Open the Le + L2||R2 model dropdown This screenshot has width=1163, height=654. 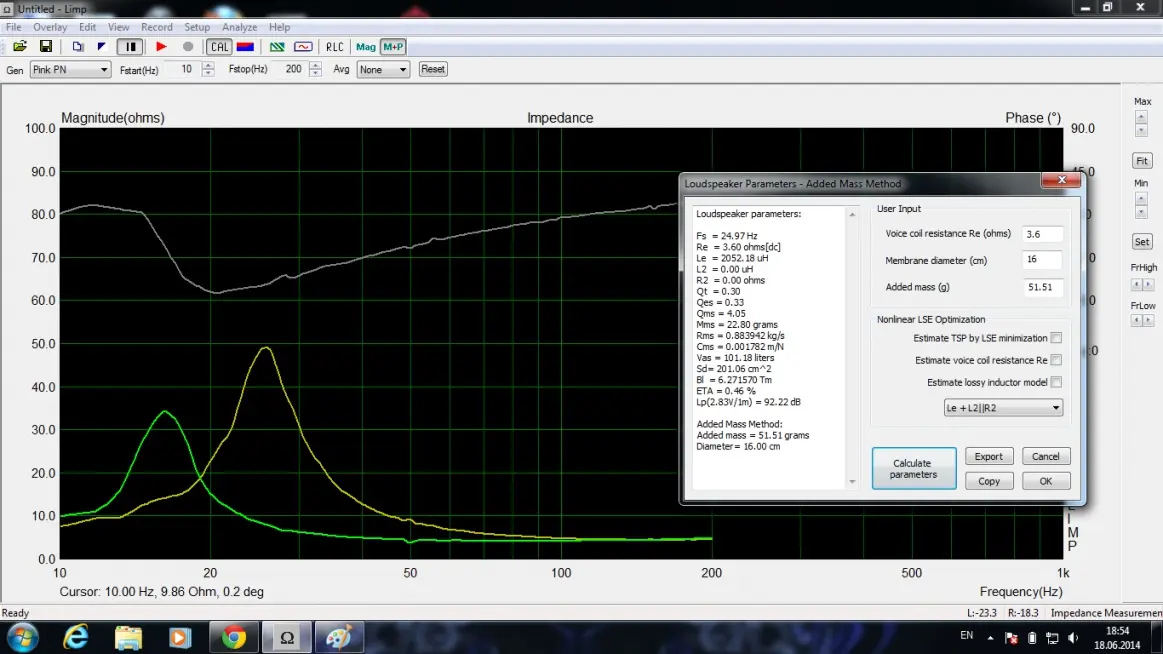tap(1002, 408)
